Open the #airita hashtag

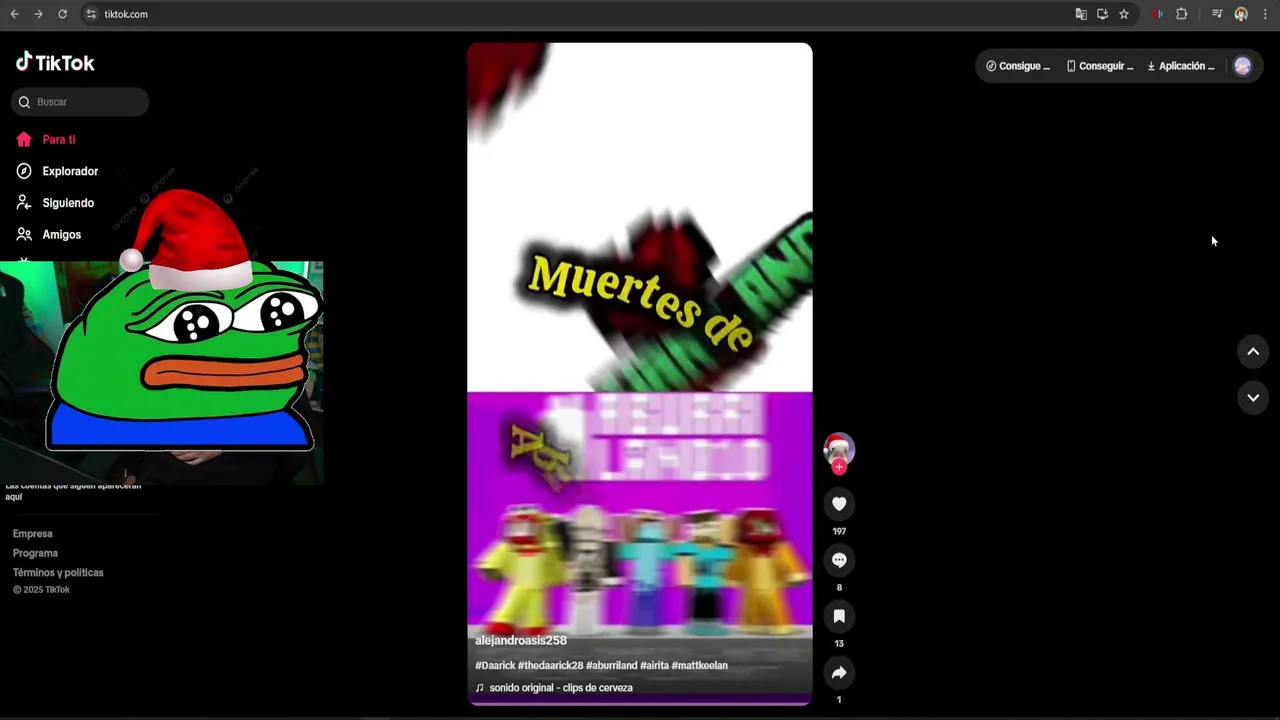click(654, 665)
